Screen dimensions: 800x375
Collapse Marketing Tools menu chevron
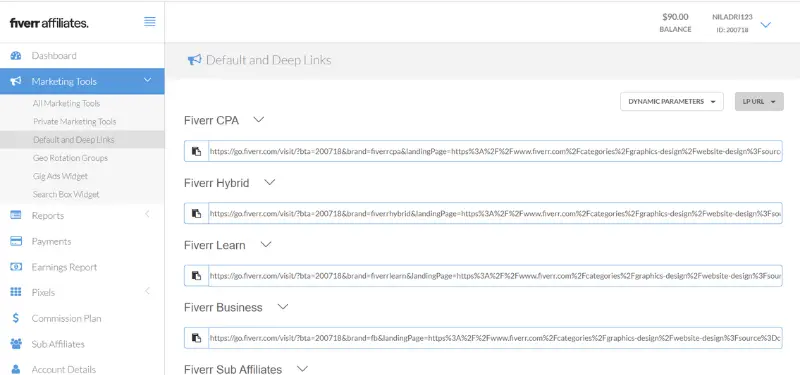click(x=147, y=80)
